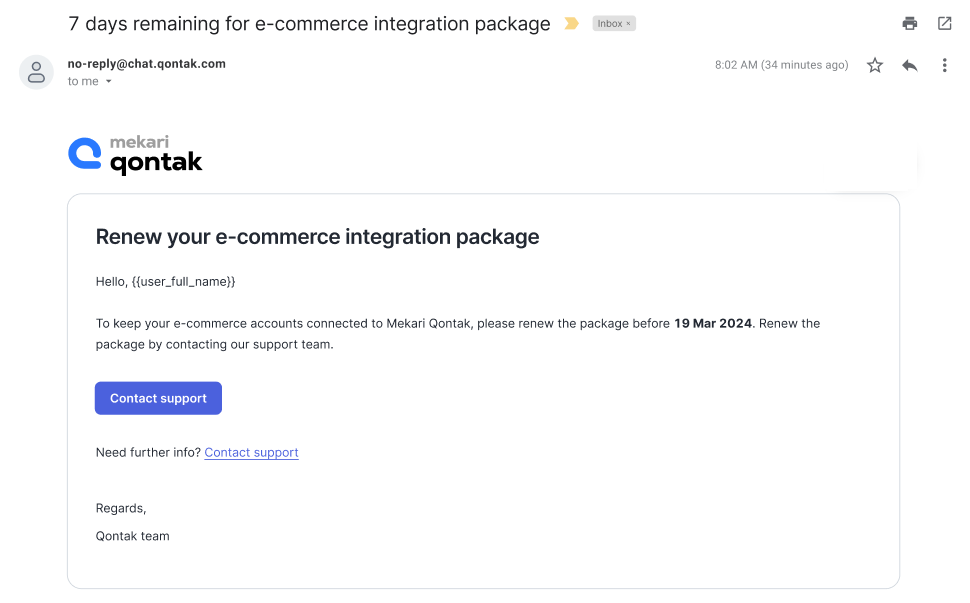The width and height of the screenshot is (970, 603).
Task: Click the Inbox label tag
Action: (x=609, y=24)
